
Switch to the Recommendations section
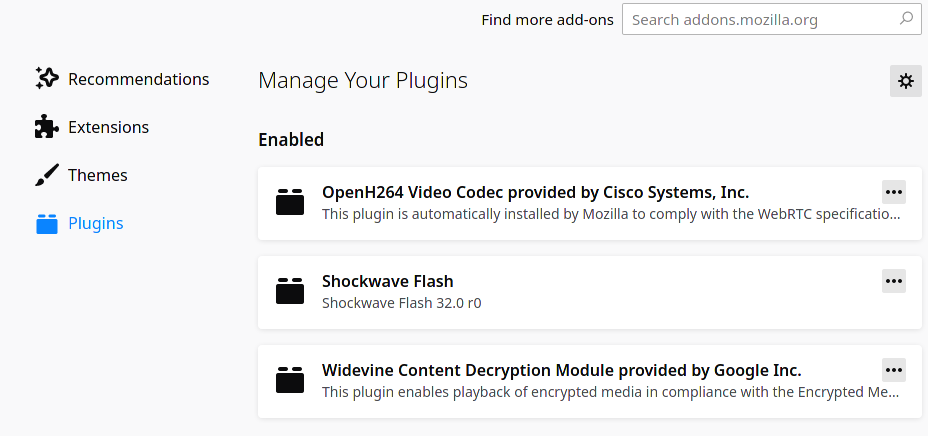click(138, 79)
